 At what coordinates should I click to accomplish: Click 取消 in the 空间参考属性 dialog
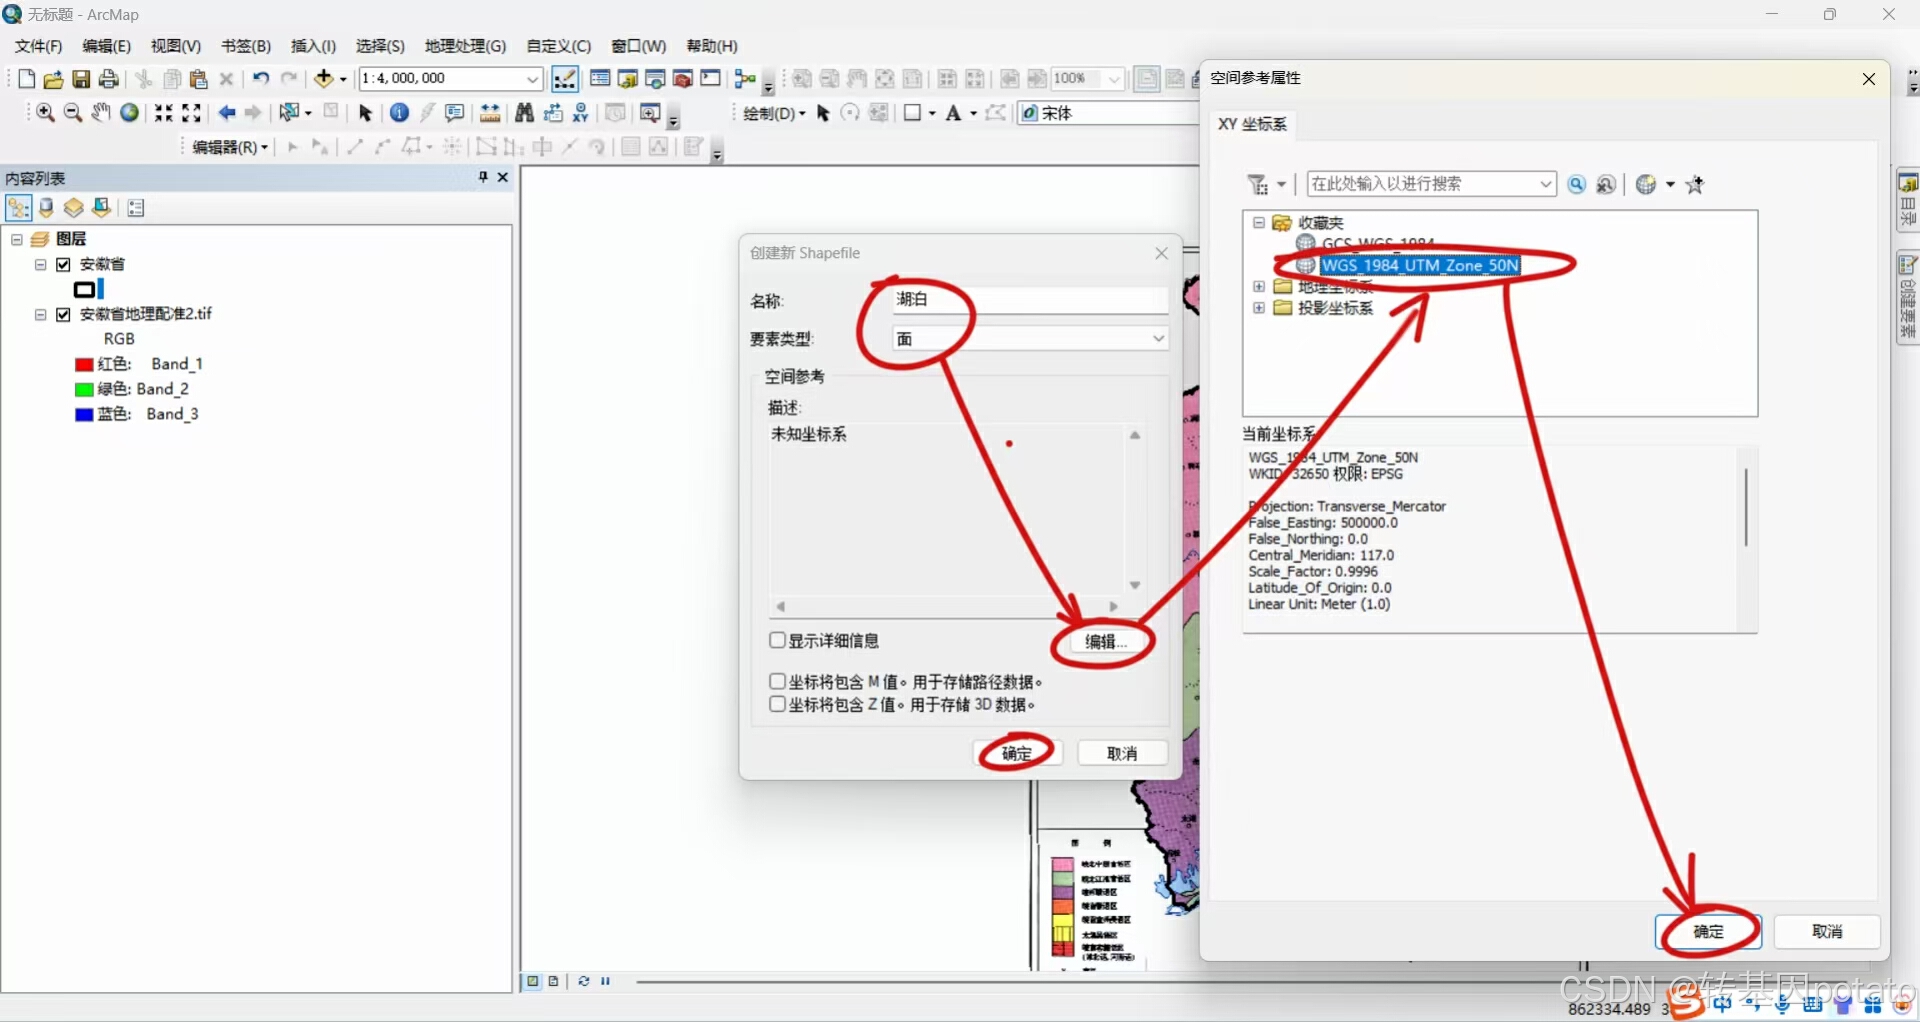(1827, 932)
